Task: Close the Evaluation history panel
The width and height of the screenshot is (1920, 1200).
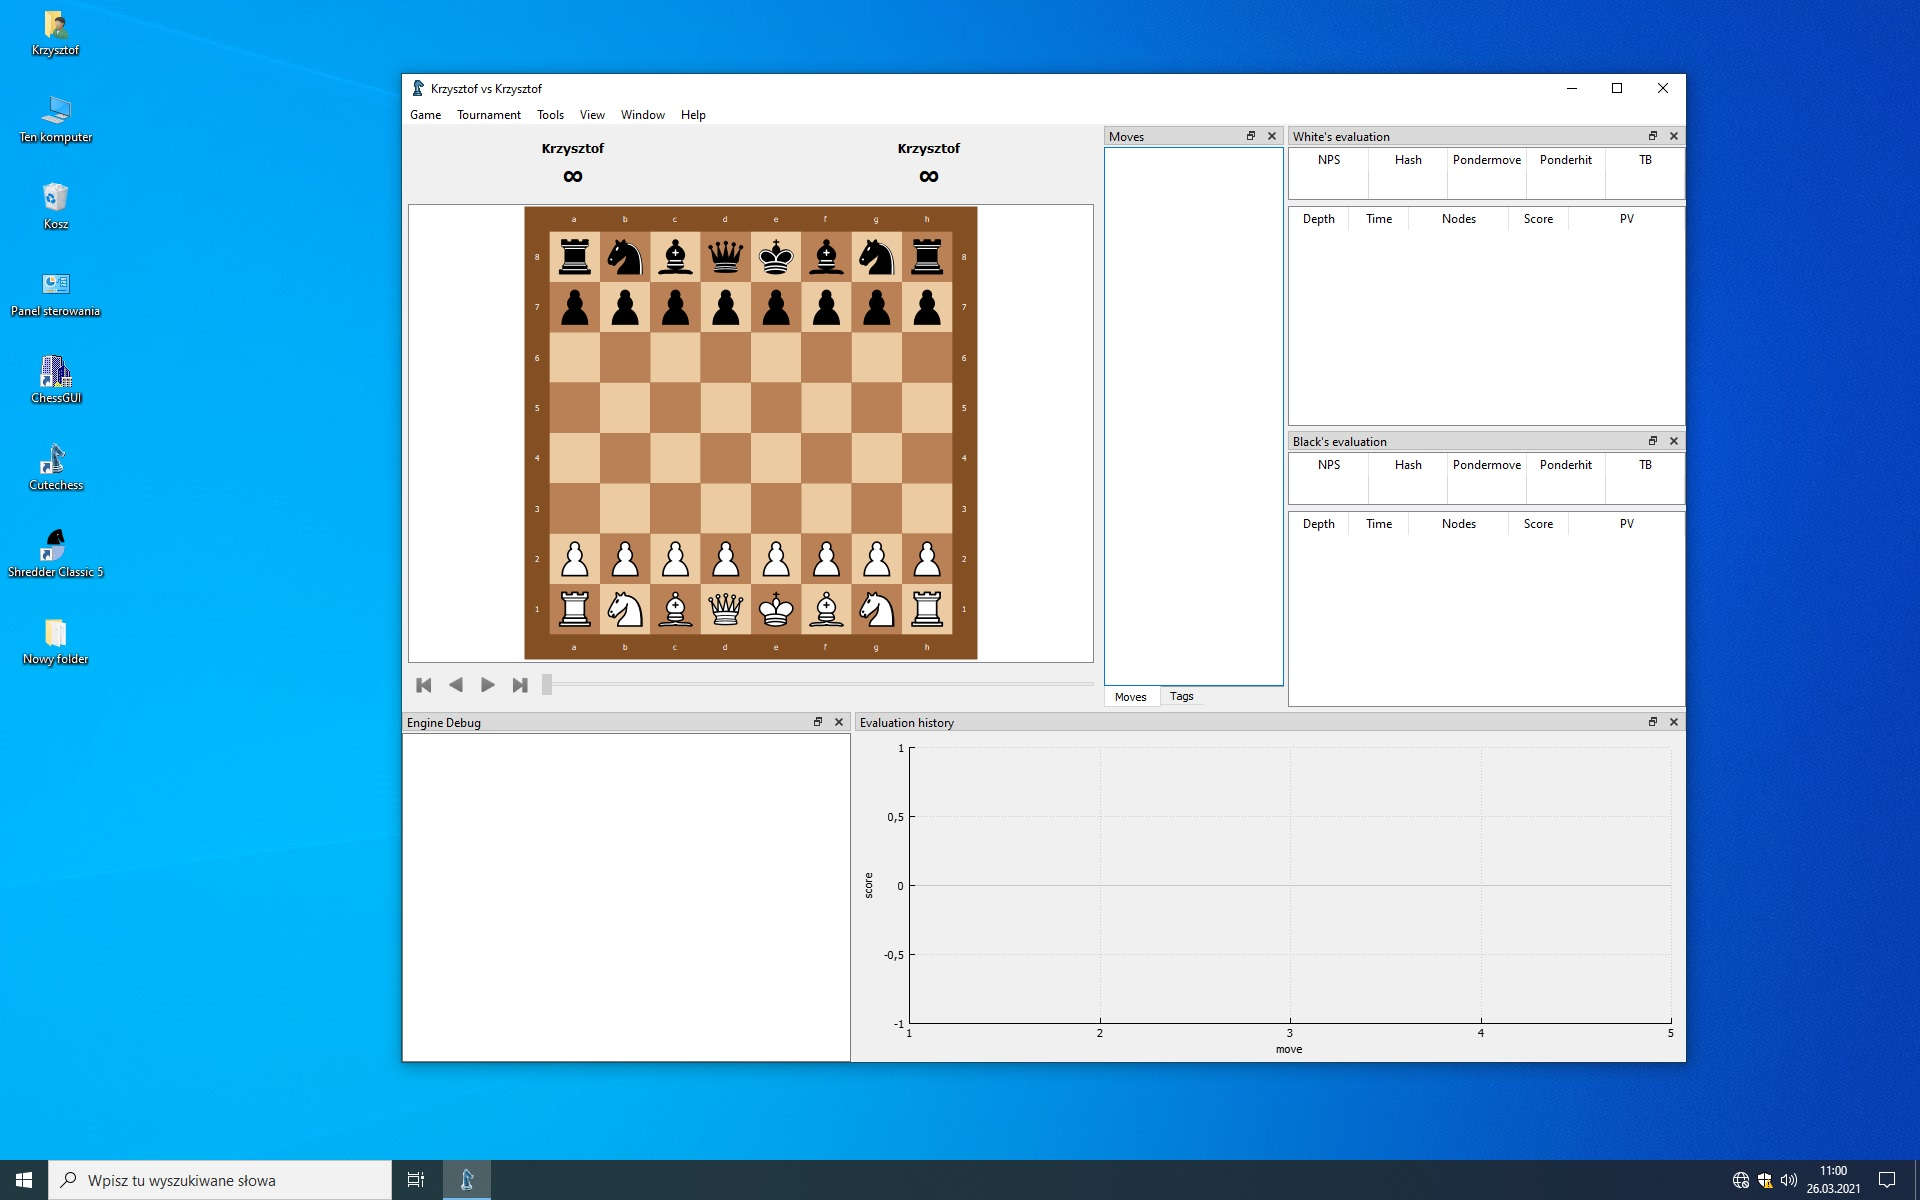Action: click(1674, 722)
